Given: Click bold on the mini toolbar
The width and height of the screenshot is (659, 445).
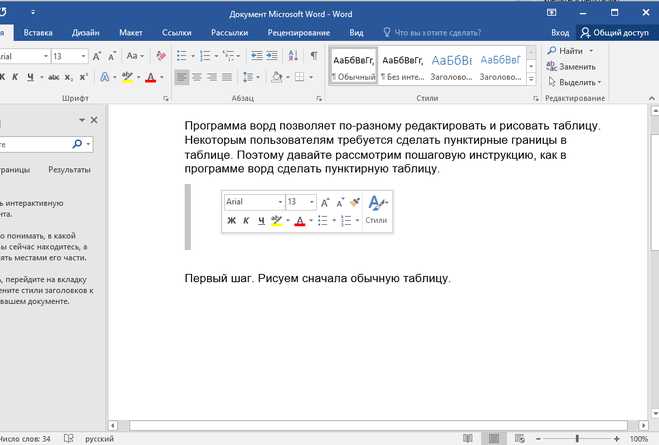Looking at the screenshot, I should pyautogui.click(x=231, y=221).
